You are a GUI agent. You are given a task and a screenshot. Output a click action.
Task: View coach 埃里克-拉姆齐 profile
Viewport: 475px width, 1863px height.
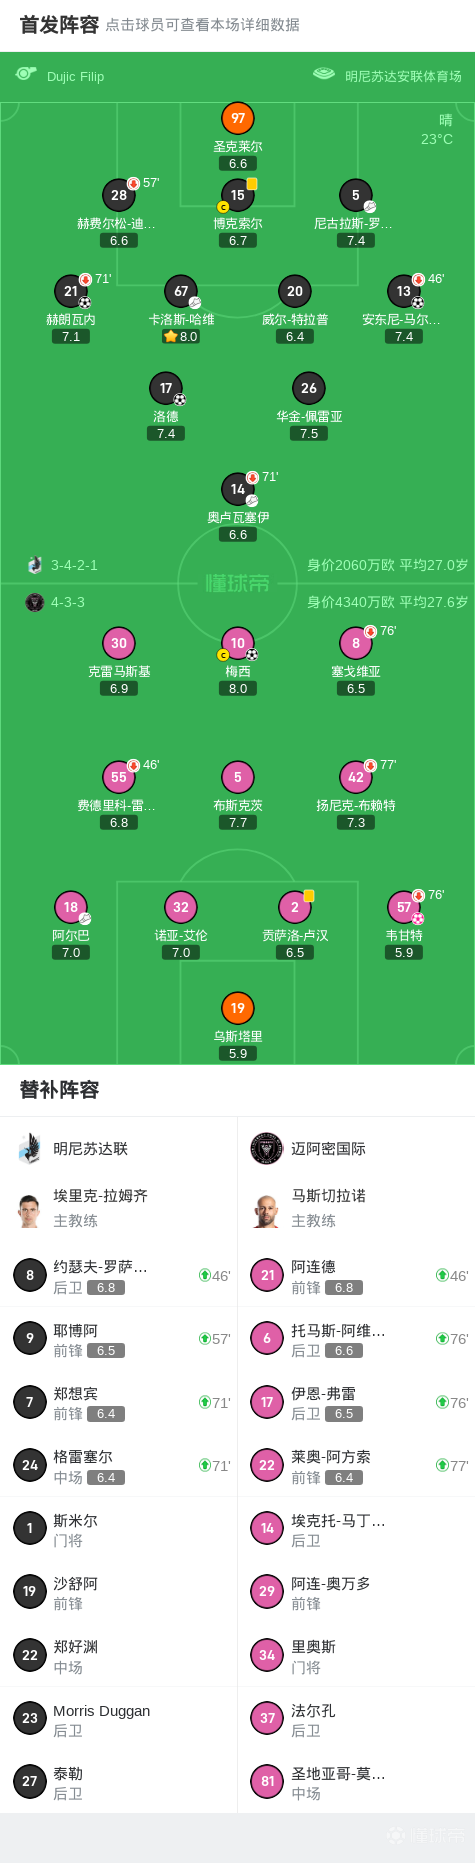(x=119, y=1208)
